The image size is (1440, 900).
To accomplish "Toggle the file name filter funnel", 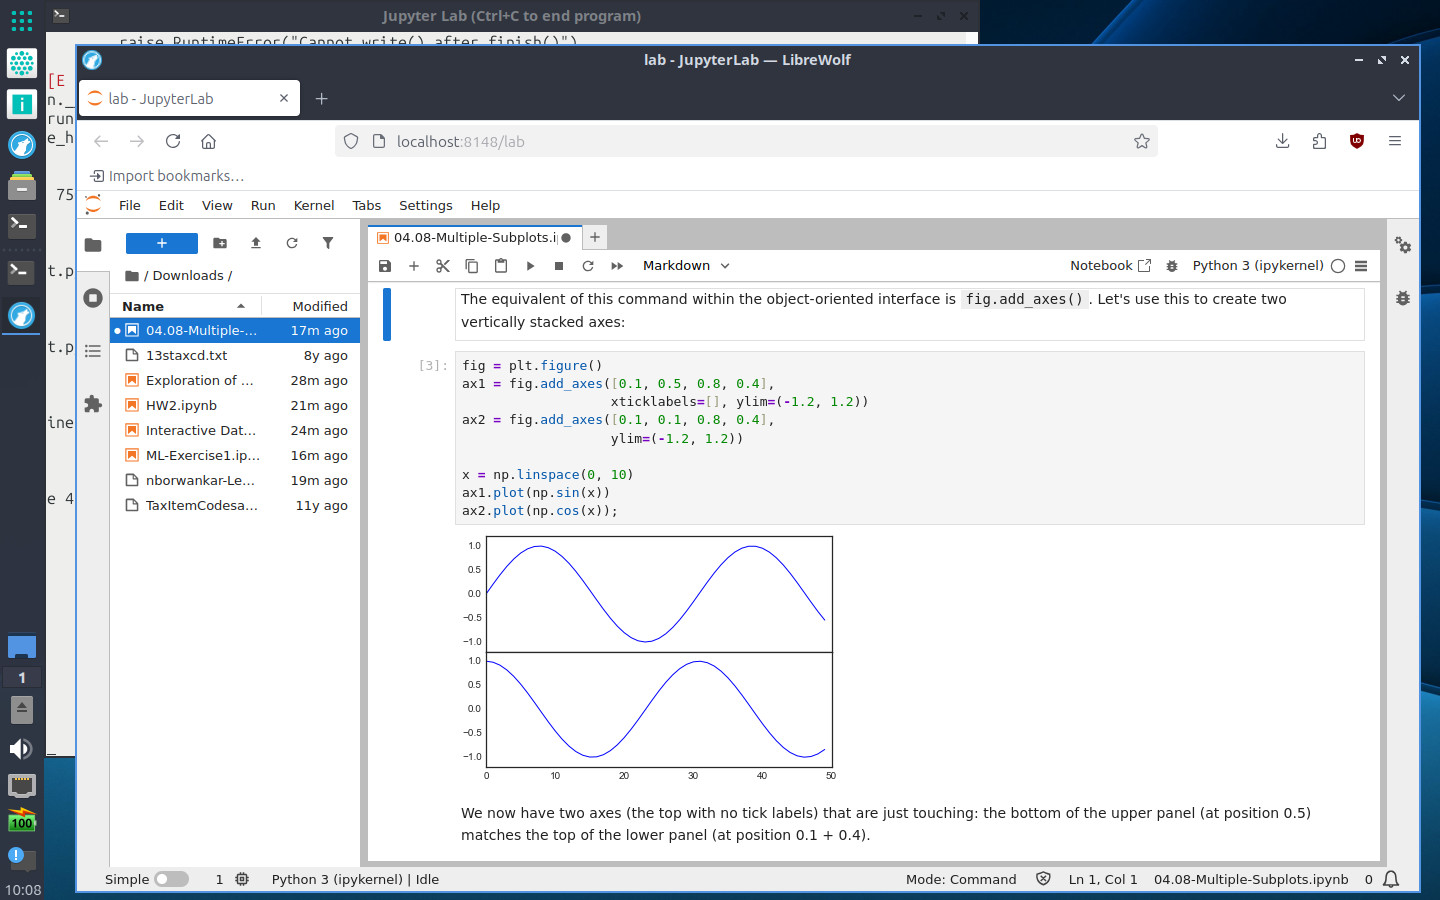I will (x=327, y=242).
